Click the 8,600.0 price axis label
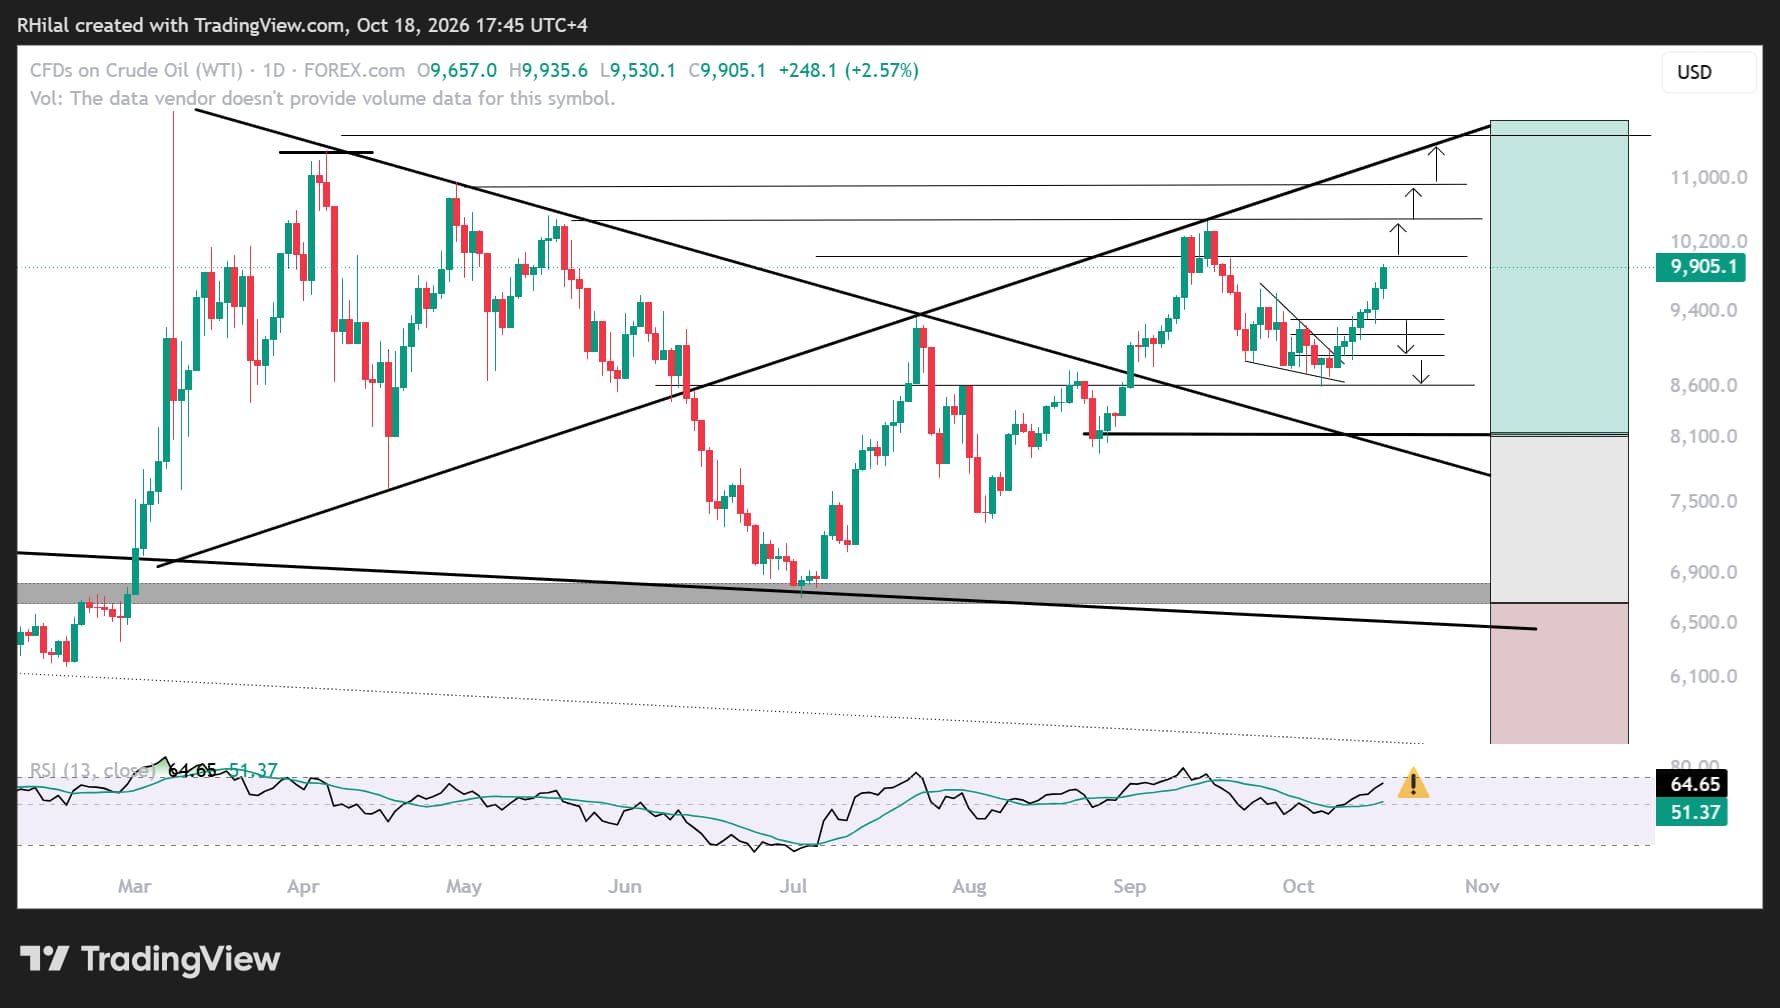 pos(1704,385)
